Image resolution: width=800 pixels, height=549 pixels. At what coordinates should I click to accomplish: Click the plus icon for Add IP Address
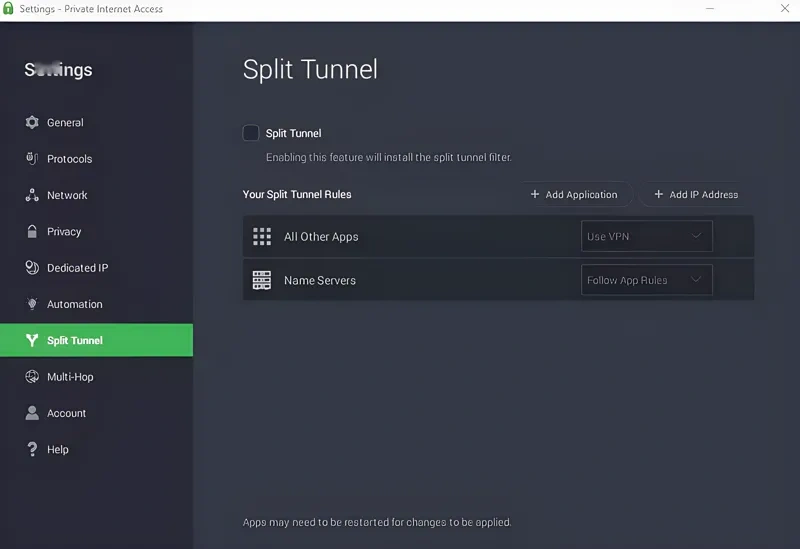(x=659, y=194)
